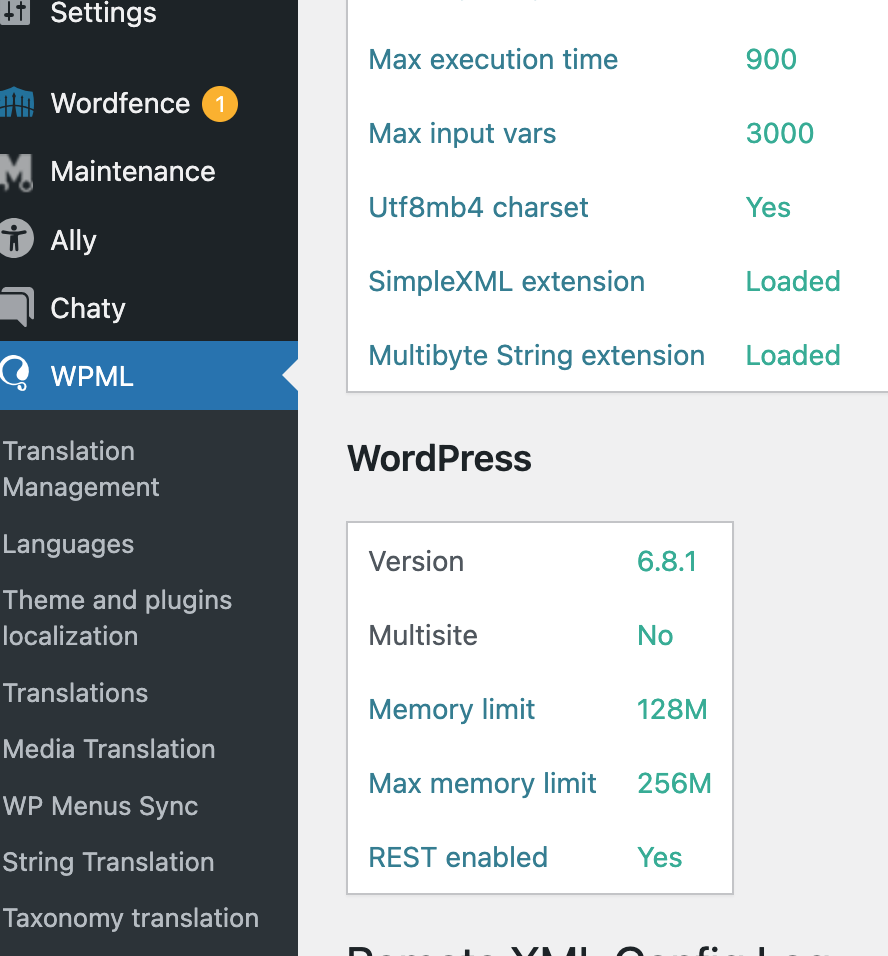888x956 pixels.
Task: Open the Languages submenu
Action: tap(68, 544)
